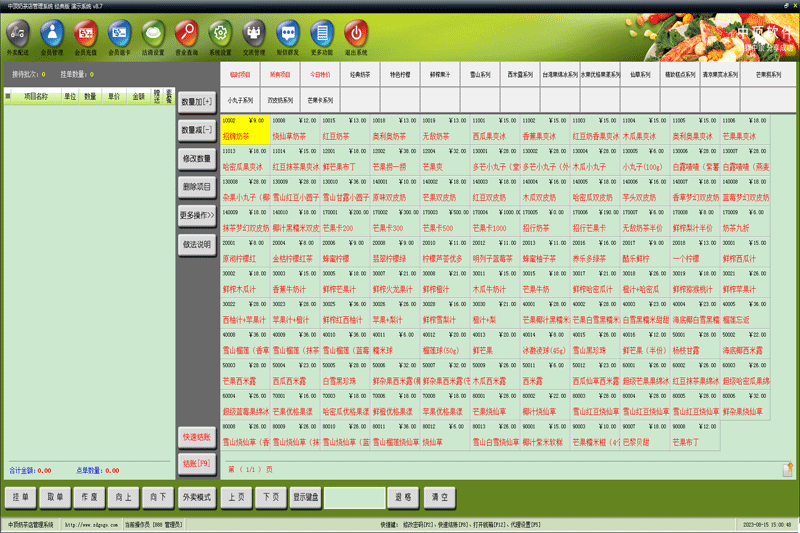Select the 小丸子系列 category tab

click(240, 100)
